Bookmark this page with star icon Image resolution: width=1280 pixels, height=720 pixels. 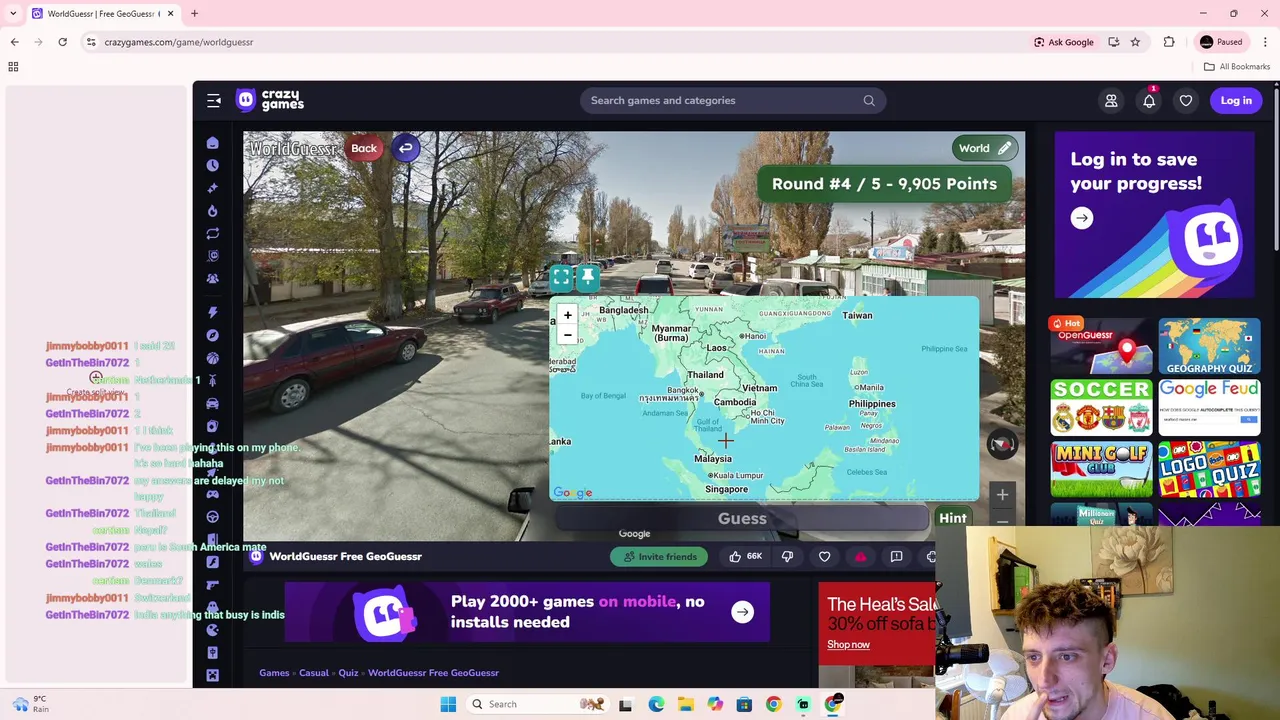pyautogui.click(x=1135, y=42)
